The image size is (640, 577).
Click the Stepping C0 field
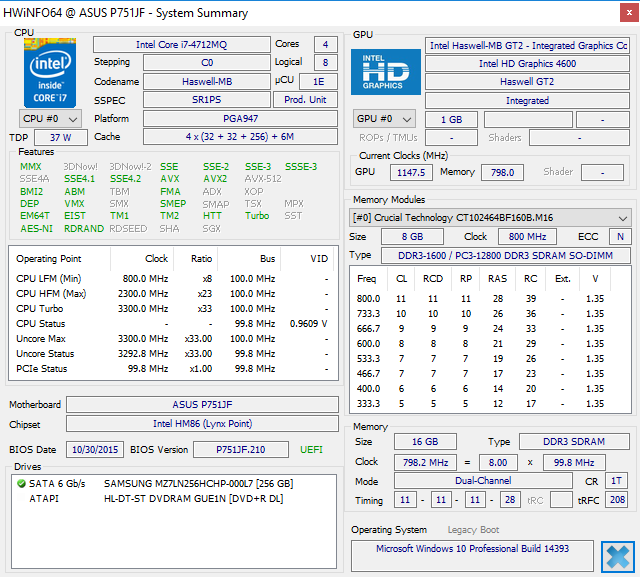[x=207, y=63]
